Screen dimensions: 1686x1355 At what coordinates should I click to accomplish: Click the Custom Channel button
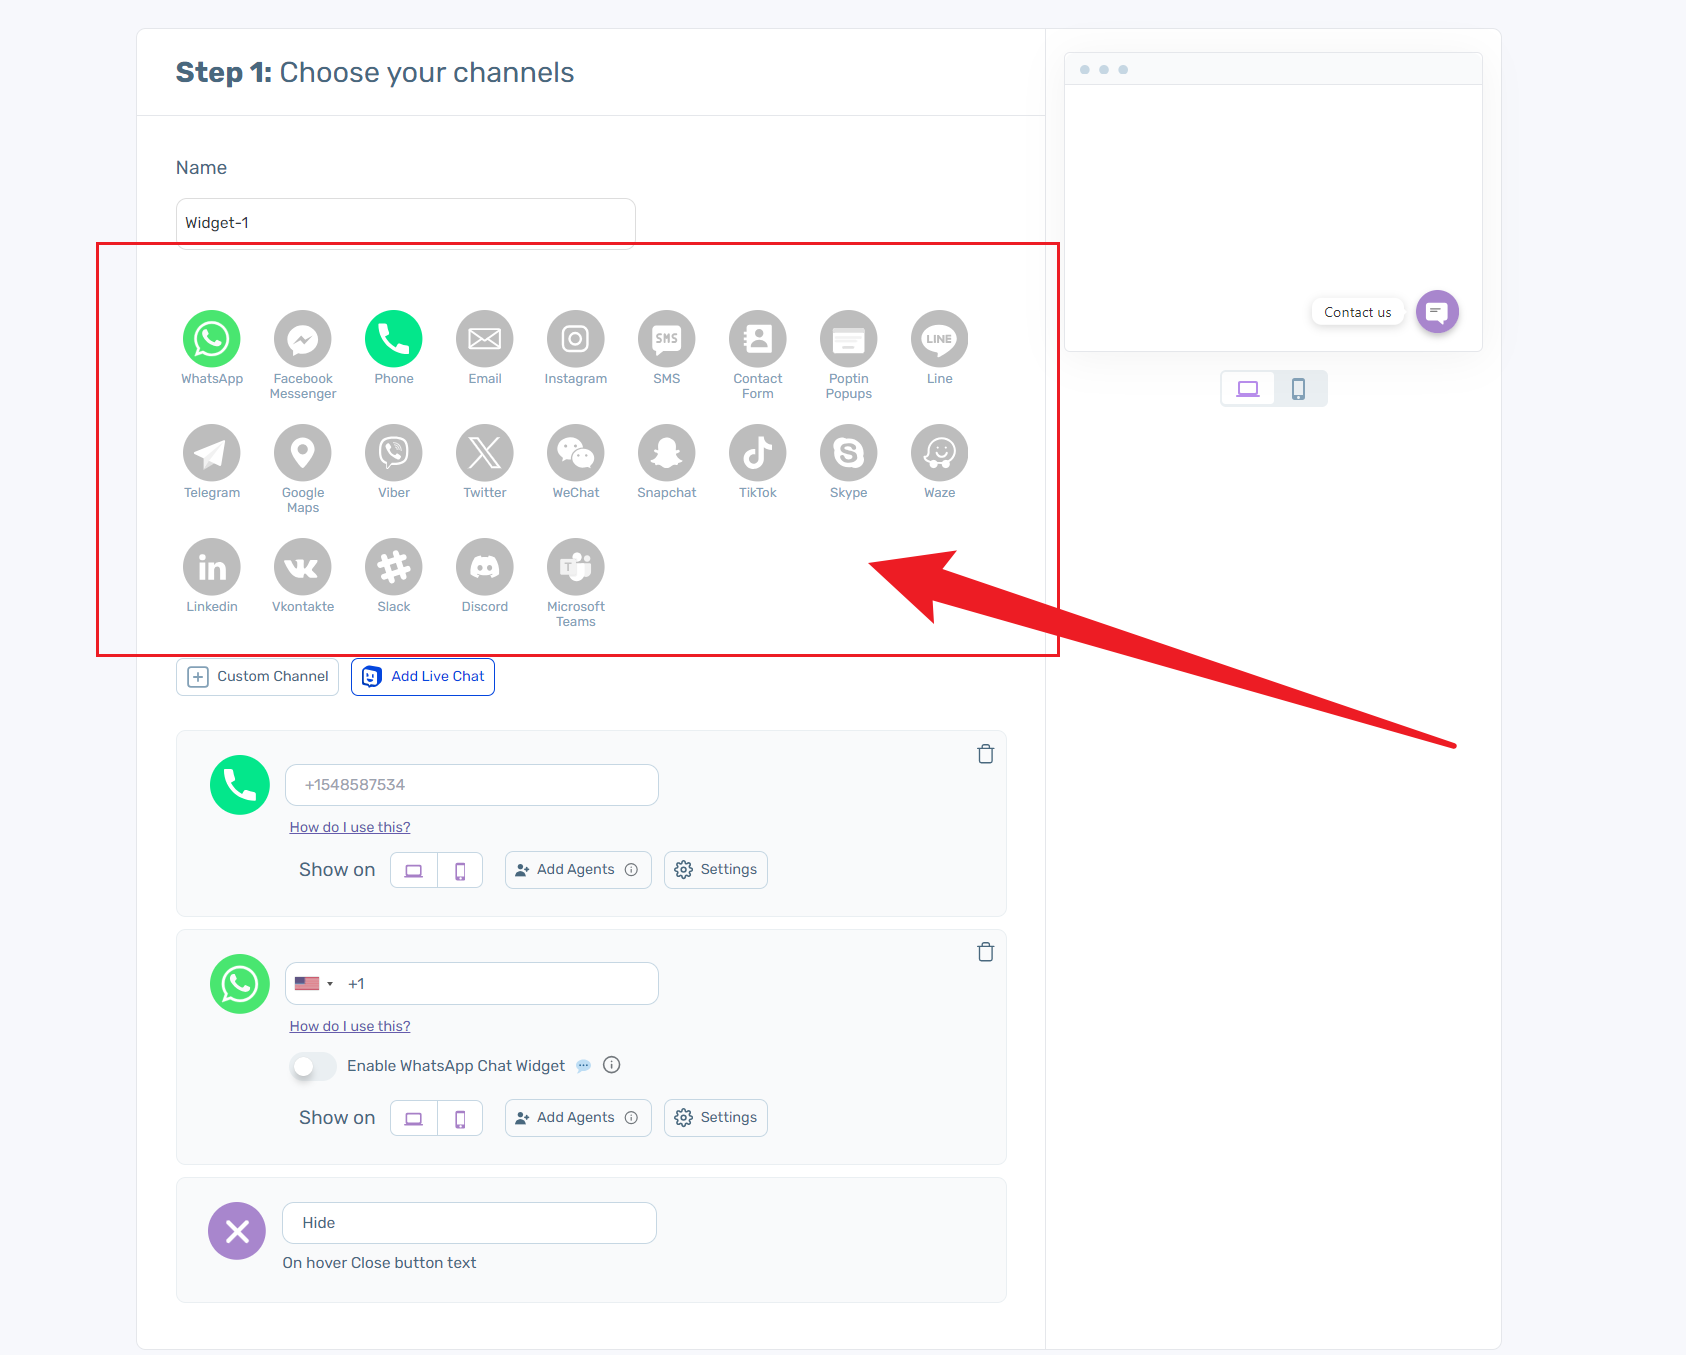pyautogui.click(x=256, y=676)
